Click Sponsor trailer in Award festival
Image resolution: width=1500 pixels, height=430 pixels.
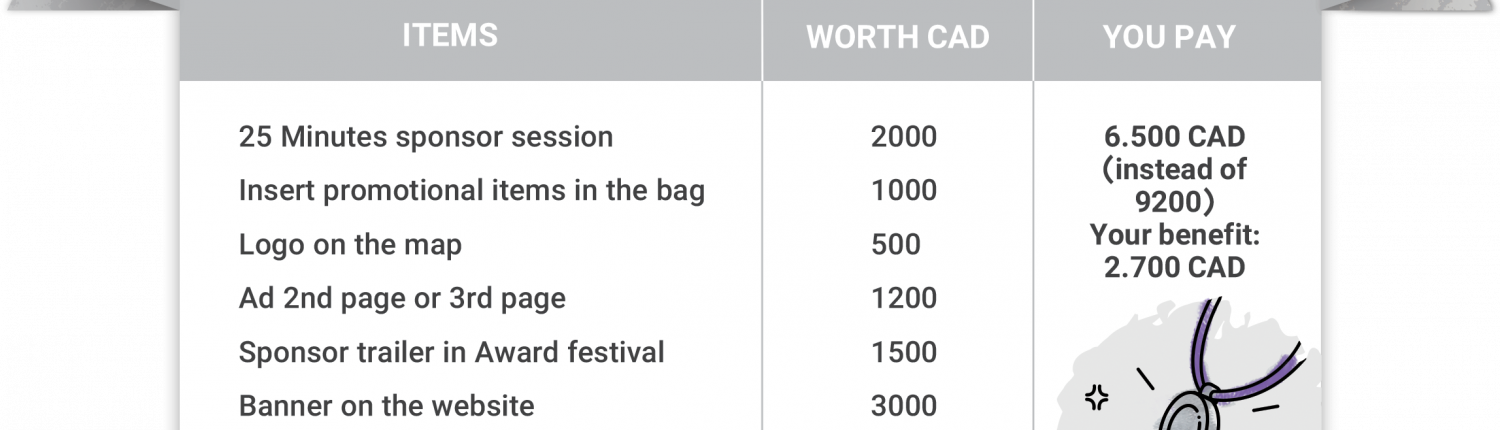pyautogui.click(x=451, y=353)
